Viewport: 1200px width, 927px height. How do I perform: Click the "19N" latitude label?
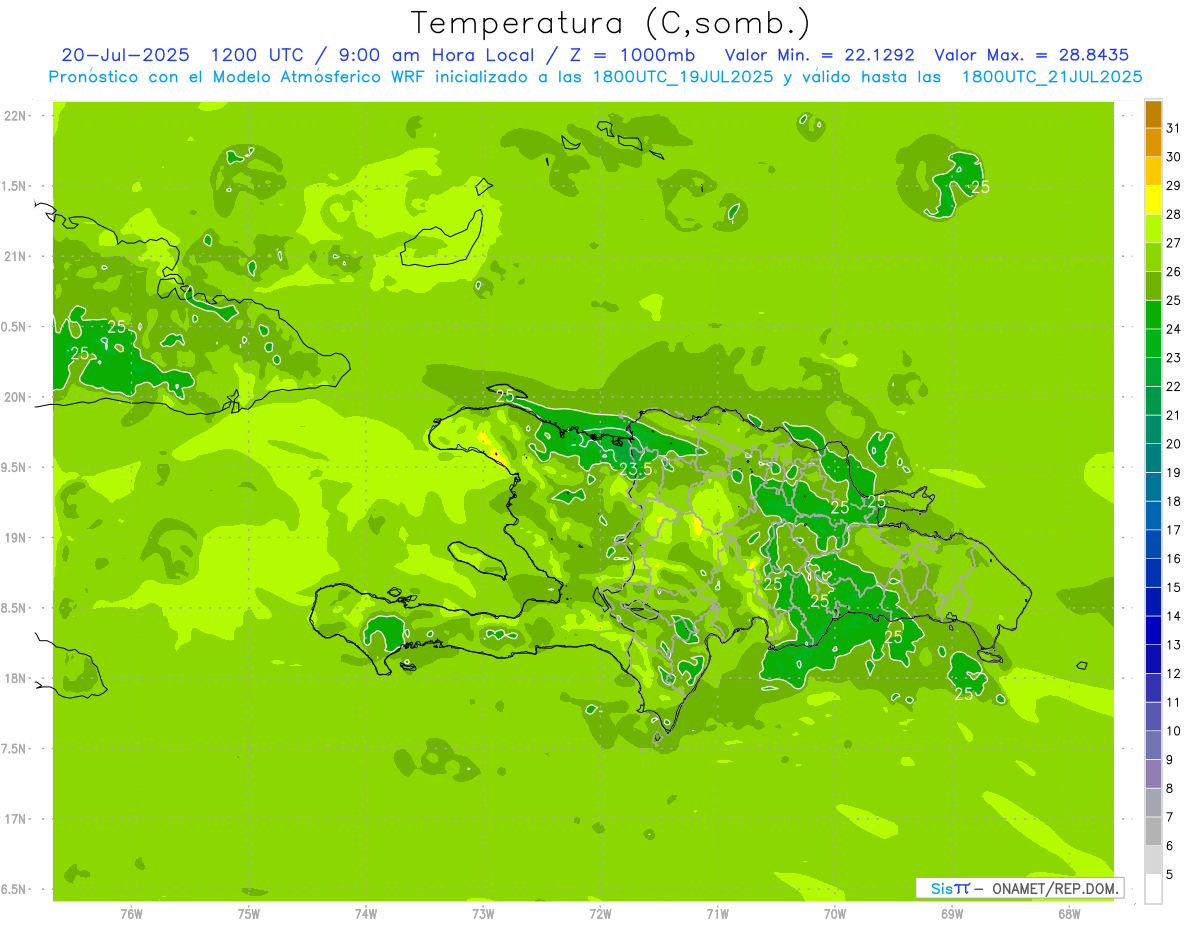(17, 538)
